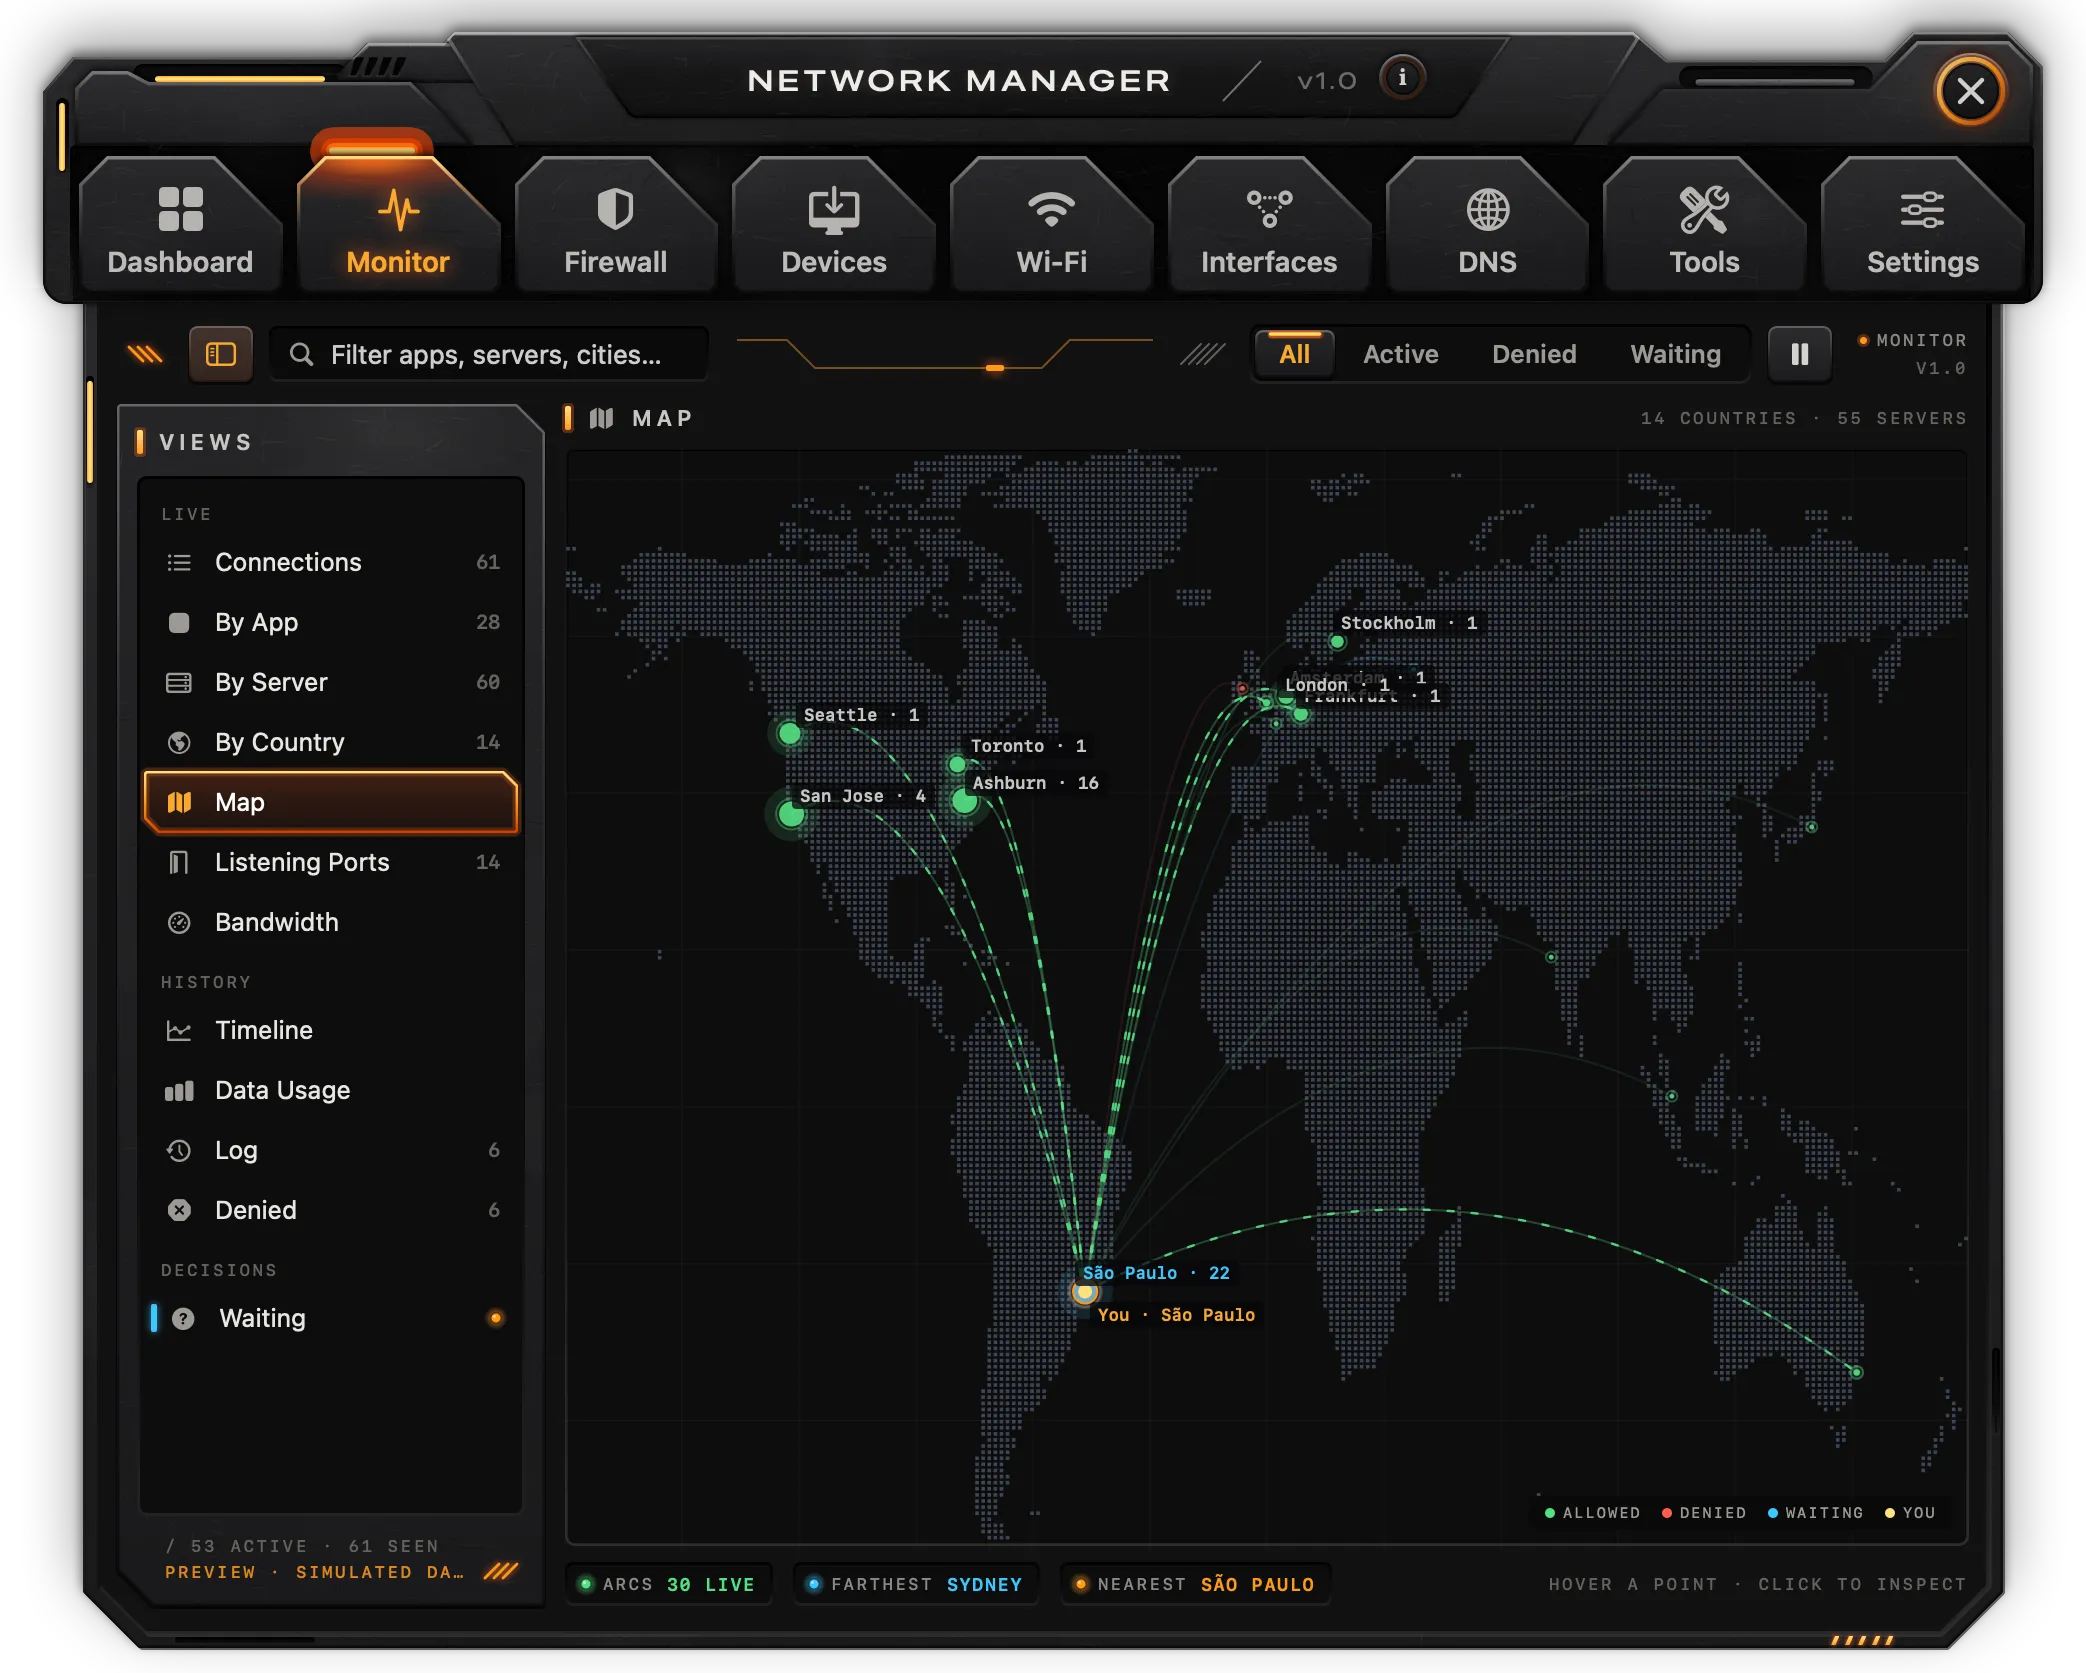This screenshot has height=1673, width=2086.
Task: Click the 14 COUNTRIES · 55 SERVERS text
Action: [1803, 418]
